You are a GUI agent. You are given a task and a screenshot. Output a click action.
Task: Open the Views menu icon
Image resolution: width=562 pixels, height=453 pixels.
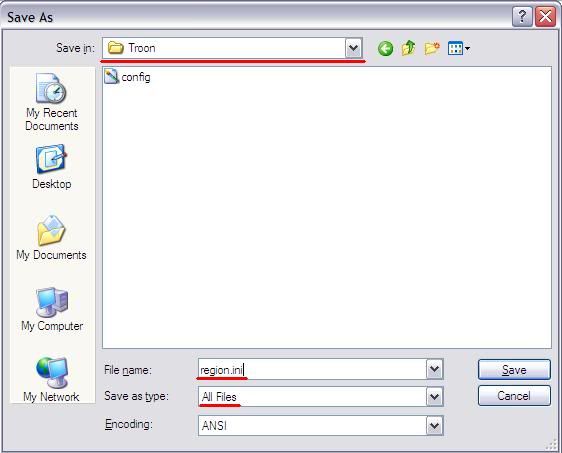459,48
